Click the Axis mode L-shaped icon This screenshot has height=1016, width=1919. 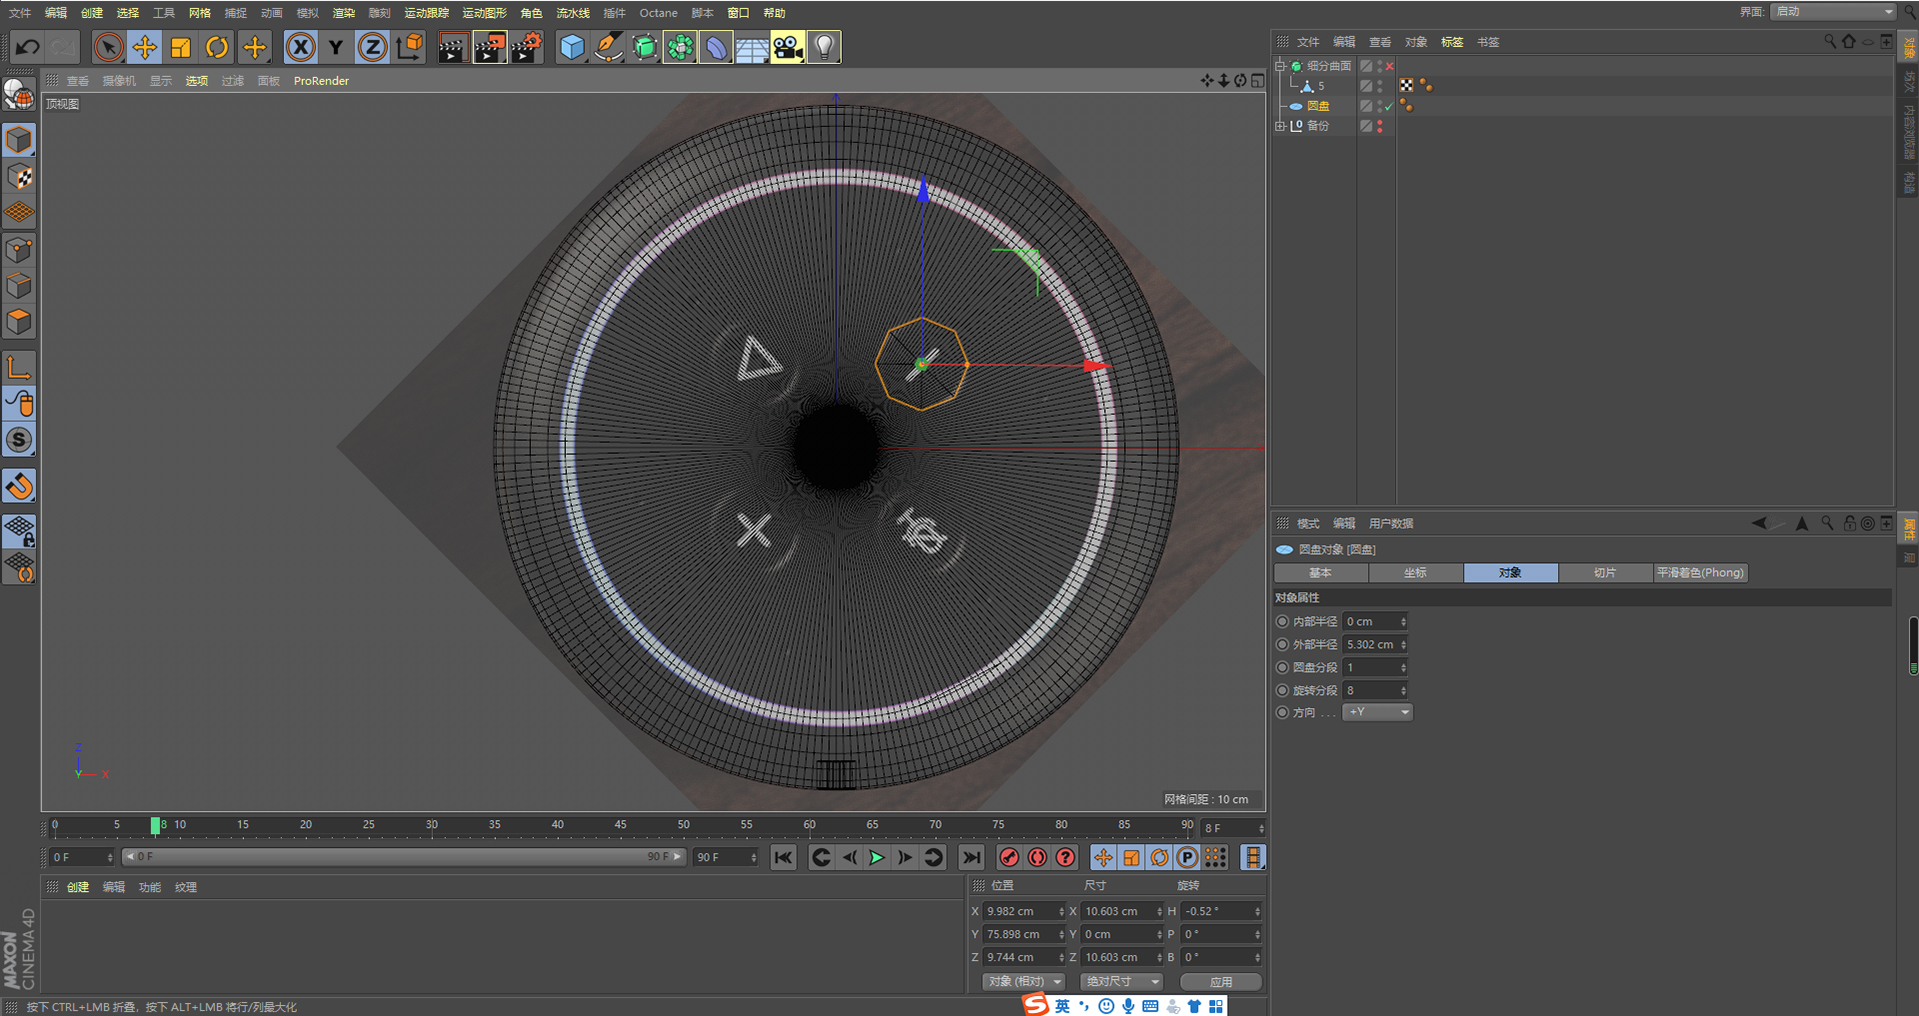[x=19, y=368]
